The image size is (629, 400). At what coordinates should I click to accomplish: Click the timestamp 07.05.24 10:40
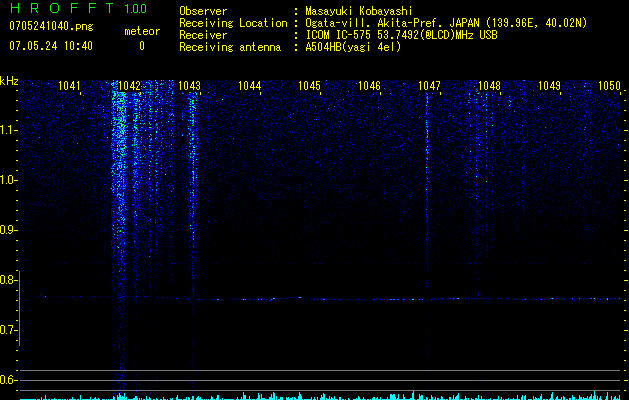[x=51, y=46]
